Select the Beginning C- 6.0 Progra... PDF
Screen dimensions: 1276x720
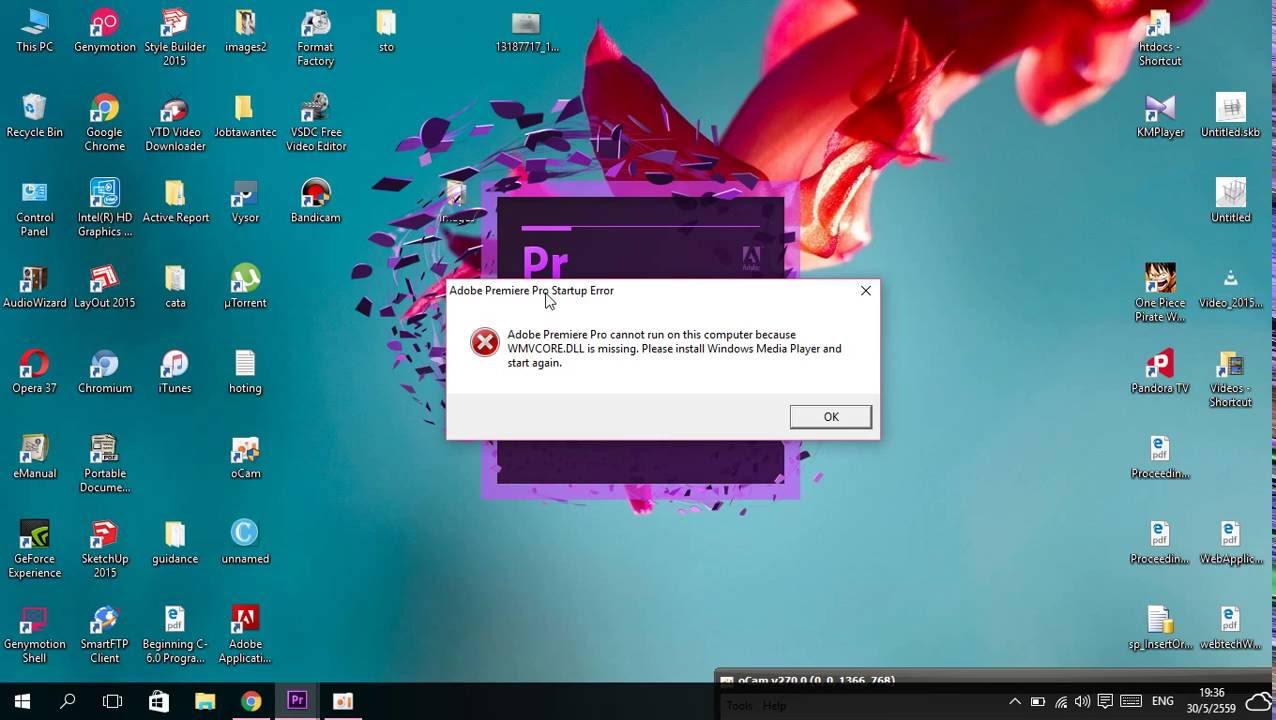(175, 635)
